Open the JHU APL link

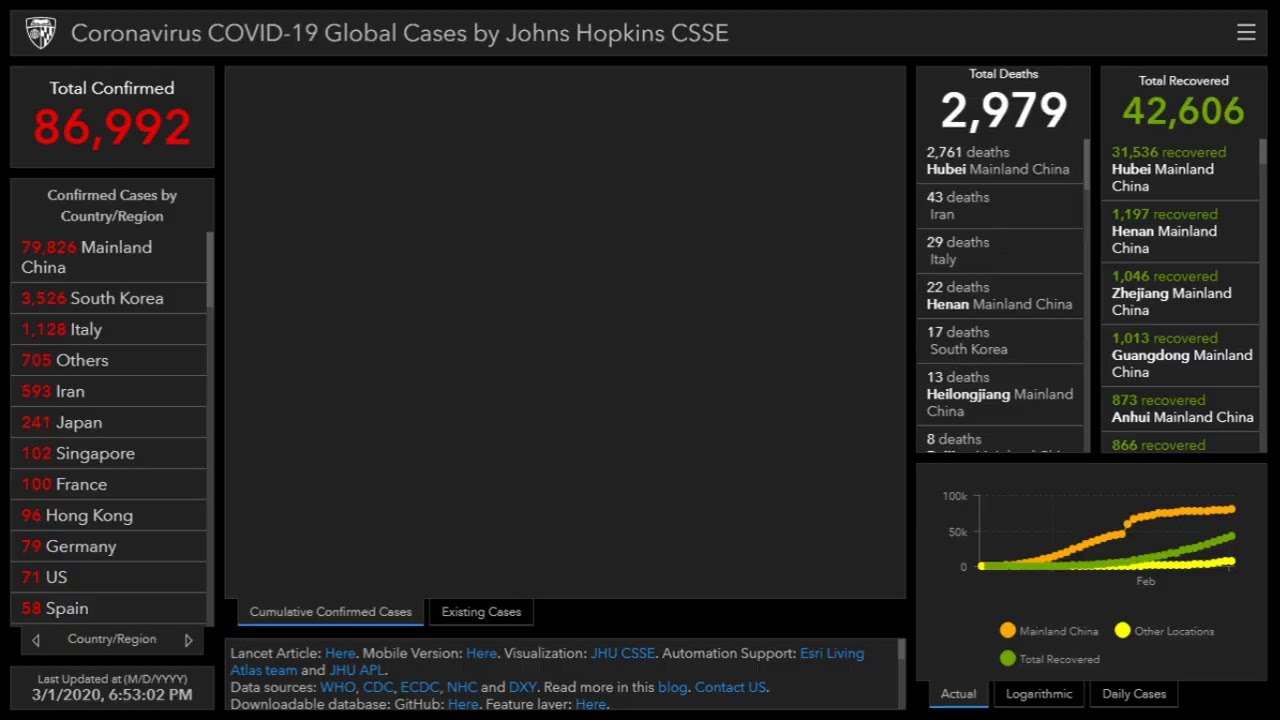point(357,670)
